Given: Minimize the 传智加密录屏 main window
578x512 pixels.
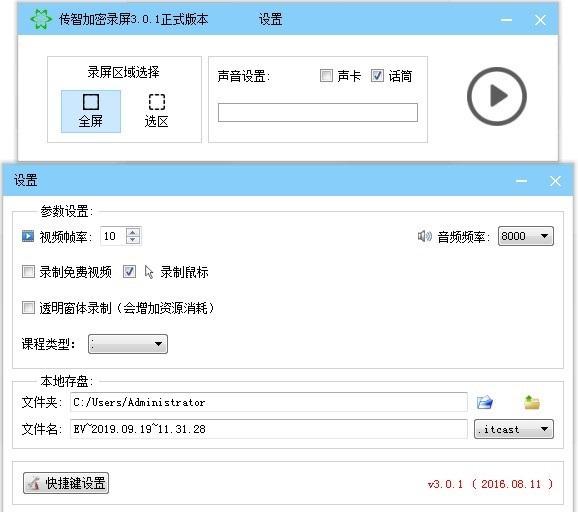Looking at the screenshot, I should click(x=506, y=20).
